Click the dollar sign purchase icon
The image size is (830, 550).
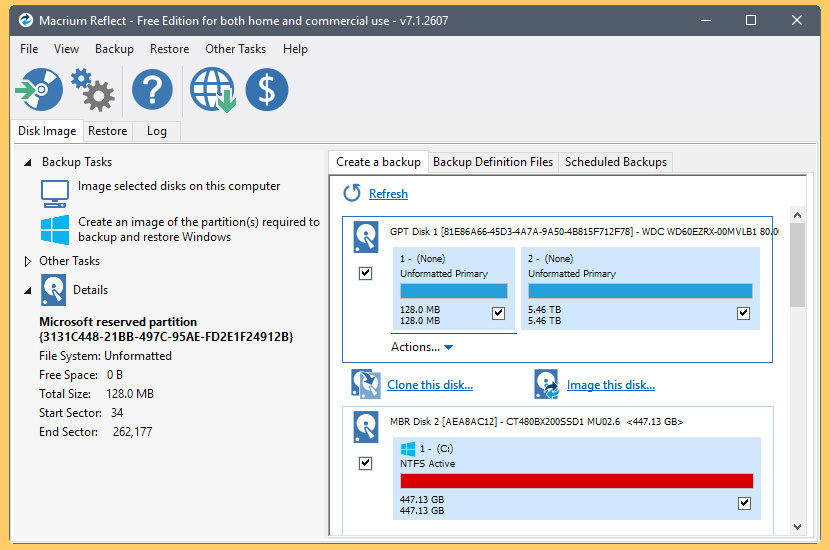pyautogui.click(x=267, y=89)
